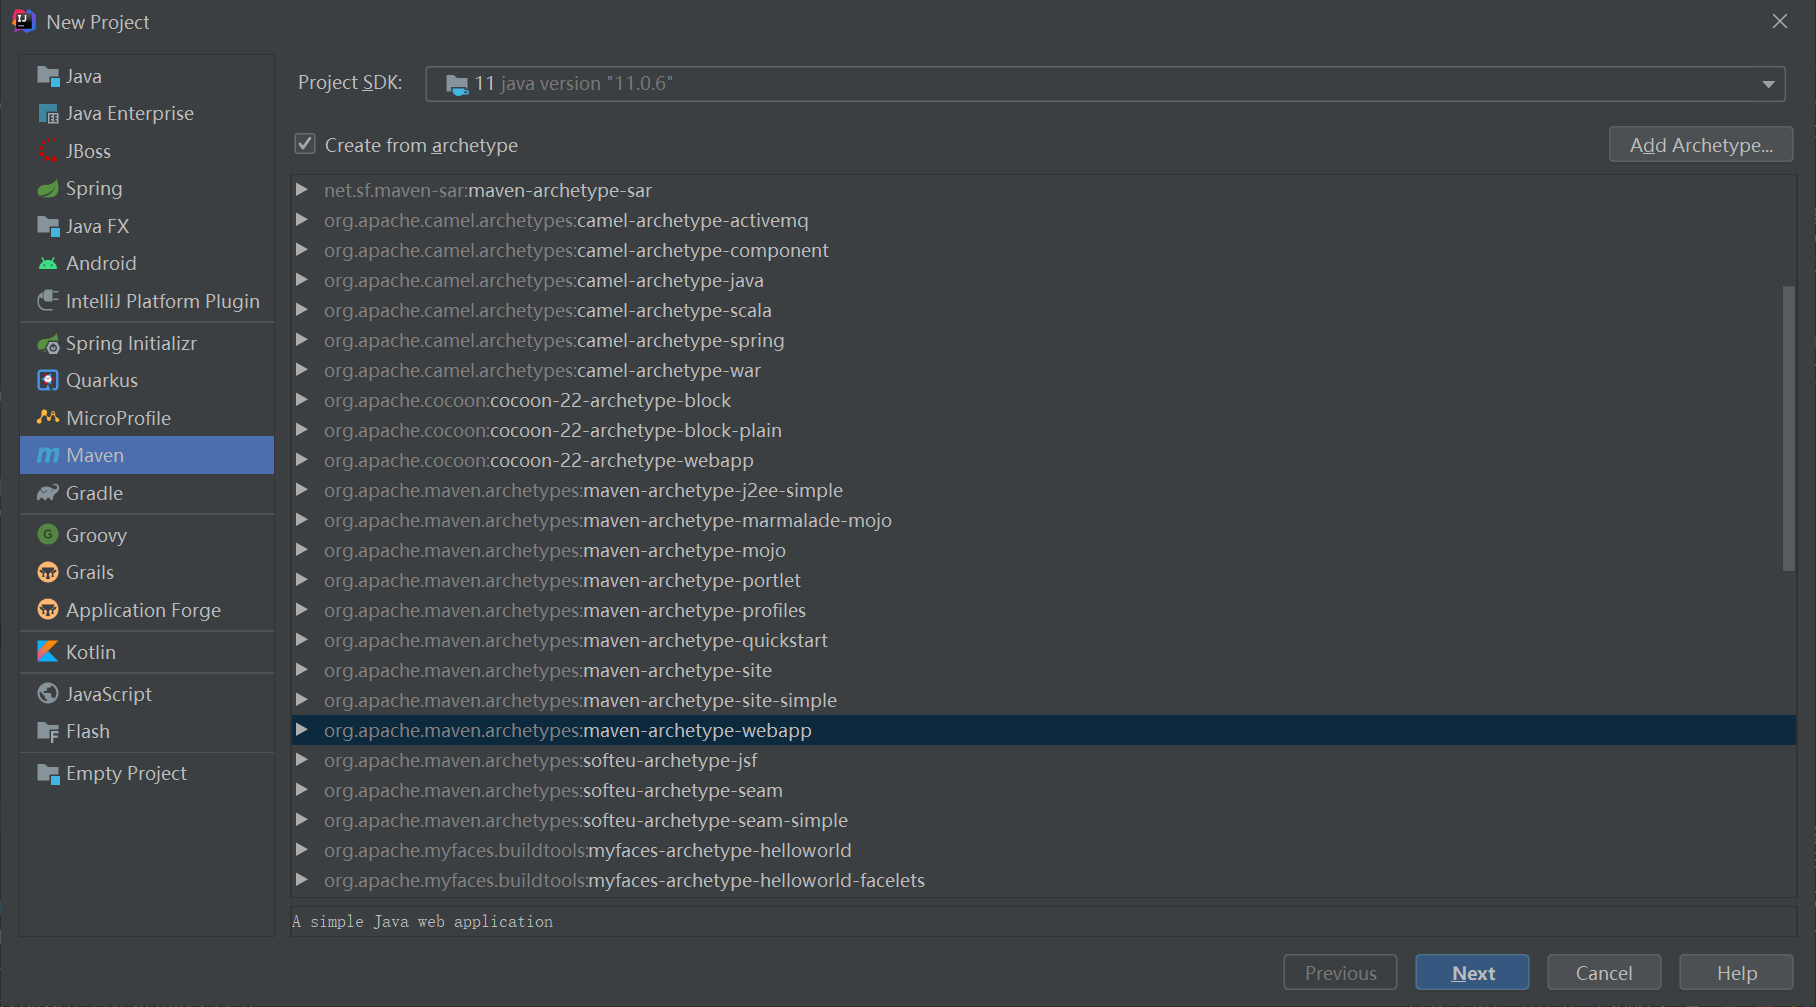Choose Spring Initializr generator
Viewport: 1816px width, 1007px height.
click(x=147, y=343)
